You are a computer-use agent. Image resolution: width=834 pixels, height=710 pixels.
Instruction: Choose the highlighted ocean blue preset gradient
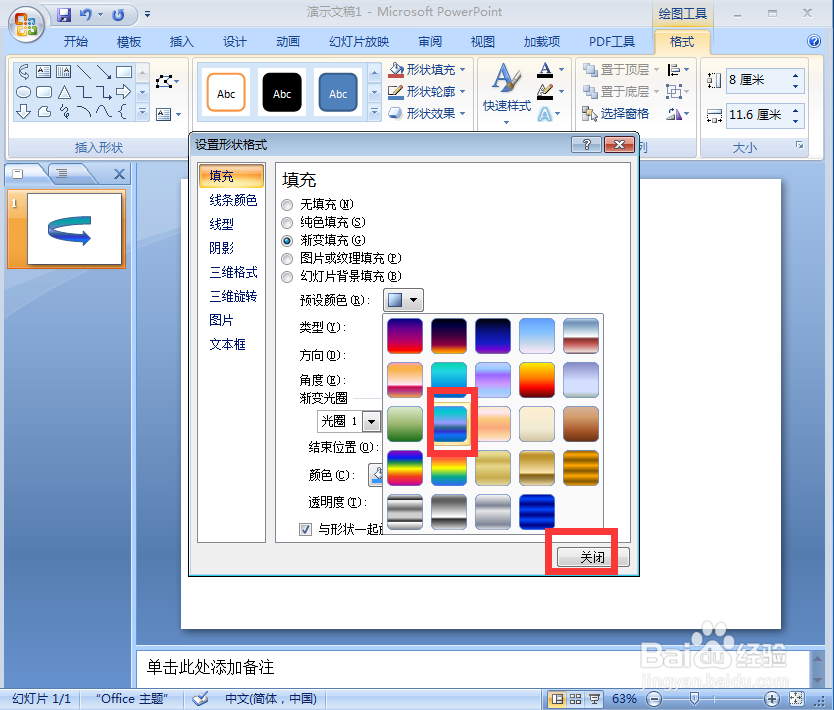coord(449,424)
